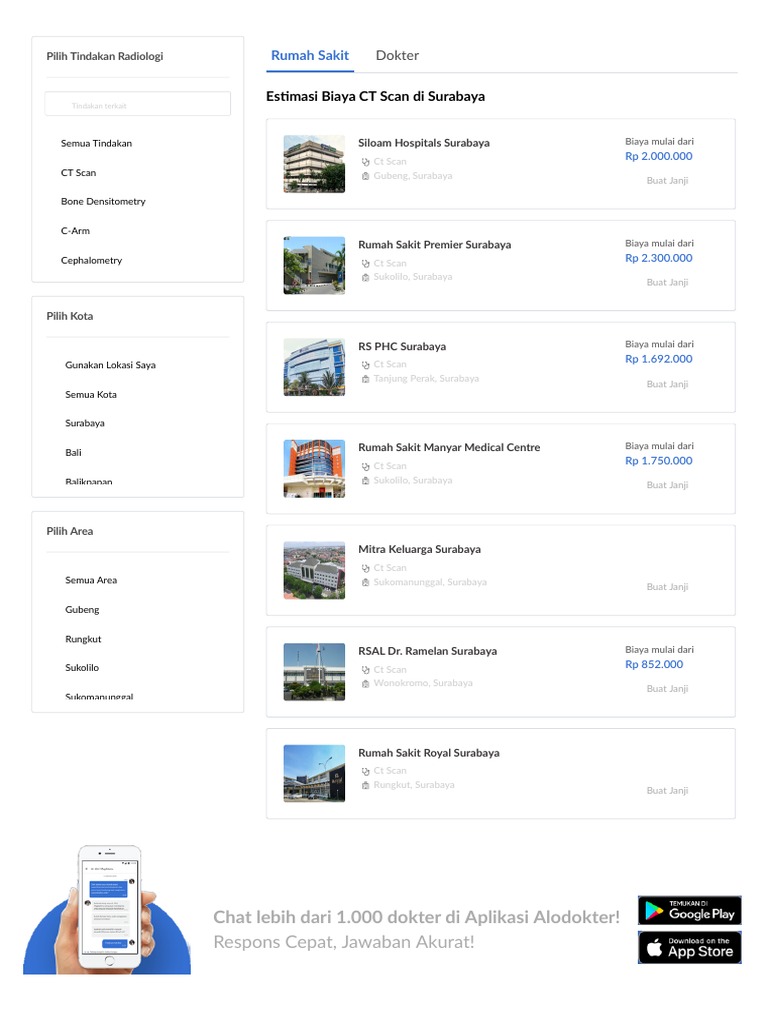
Task: Click the phone chat app image
Action: 107,908
